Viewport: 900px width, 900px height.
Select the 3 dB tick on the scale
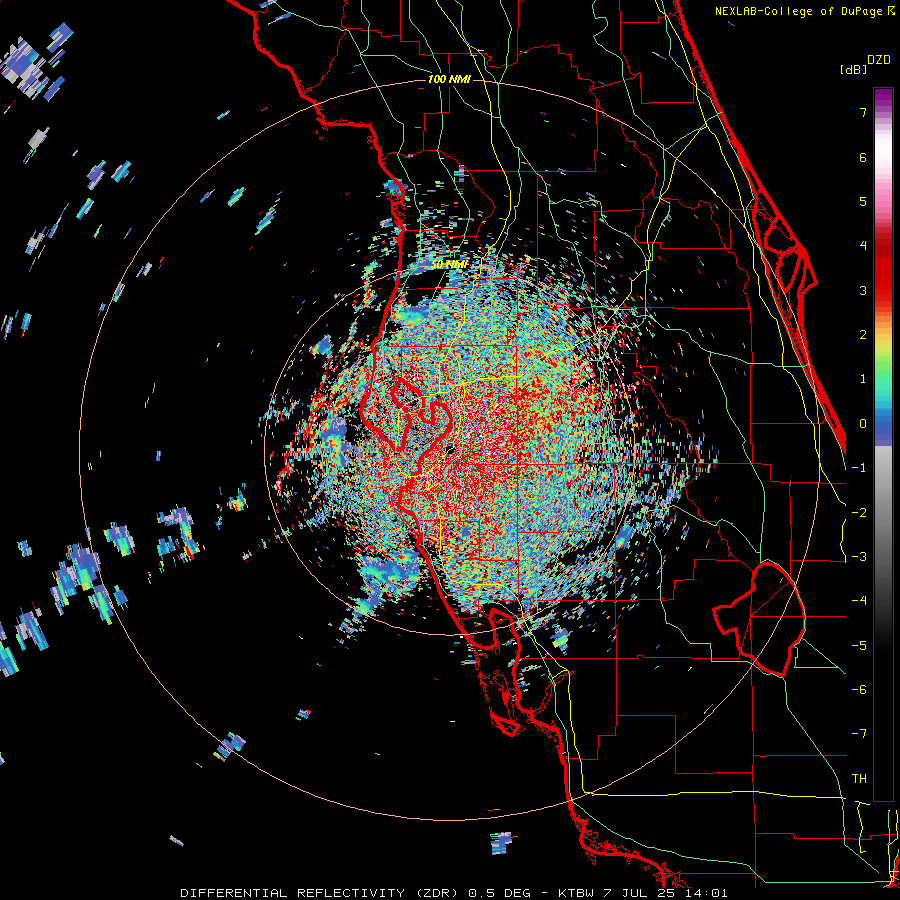863,290
